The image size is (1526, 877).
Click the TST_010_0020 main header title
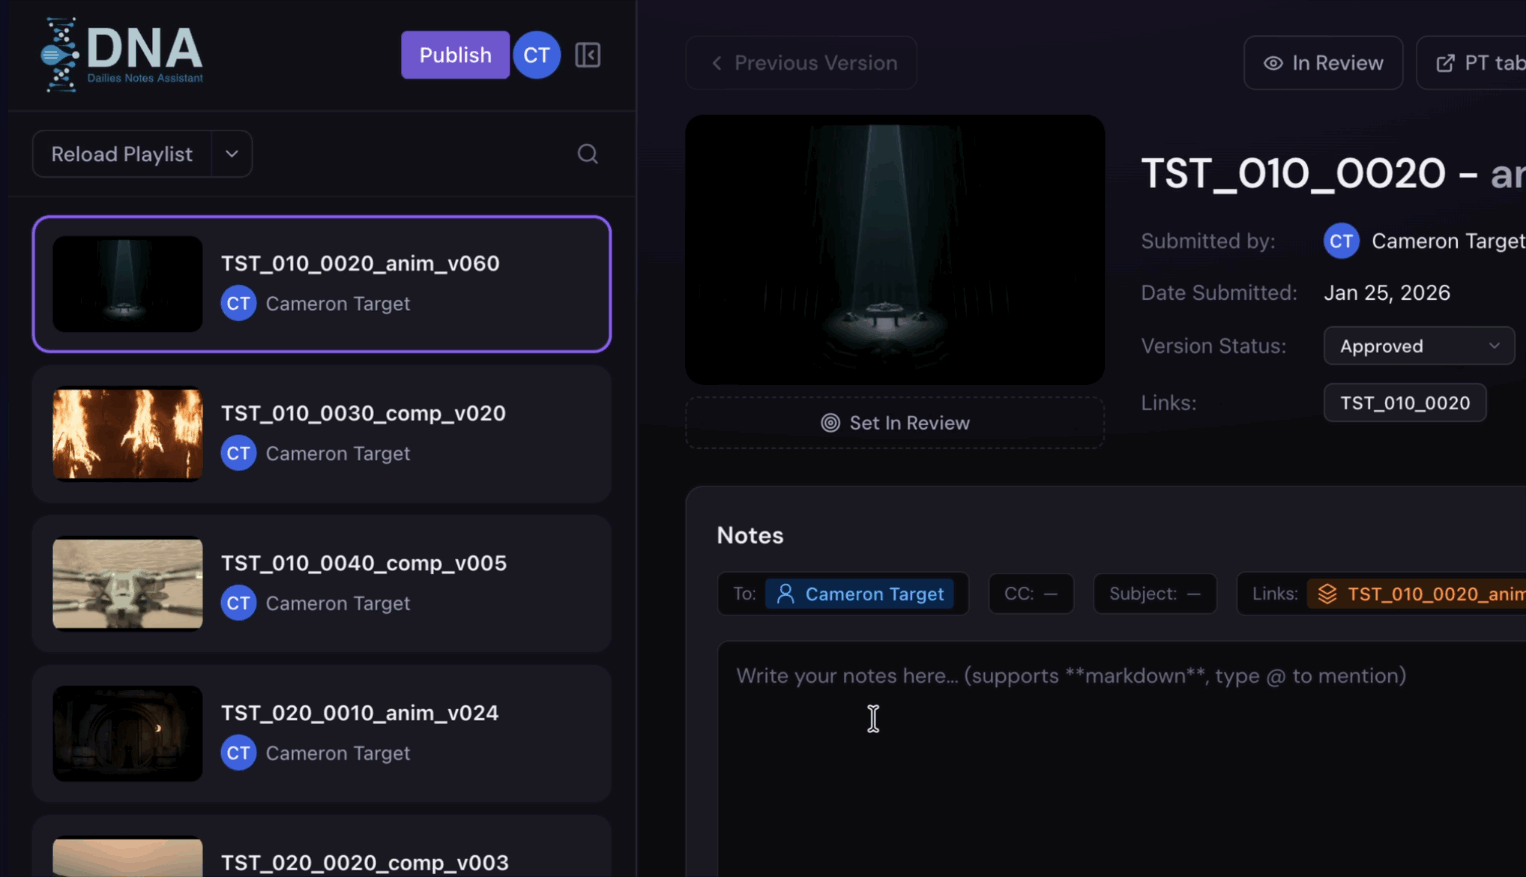pyautogui.click(x=1293, y=174)
